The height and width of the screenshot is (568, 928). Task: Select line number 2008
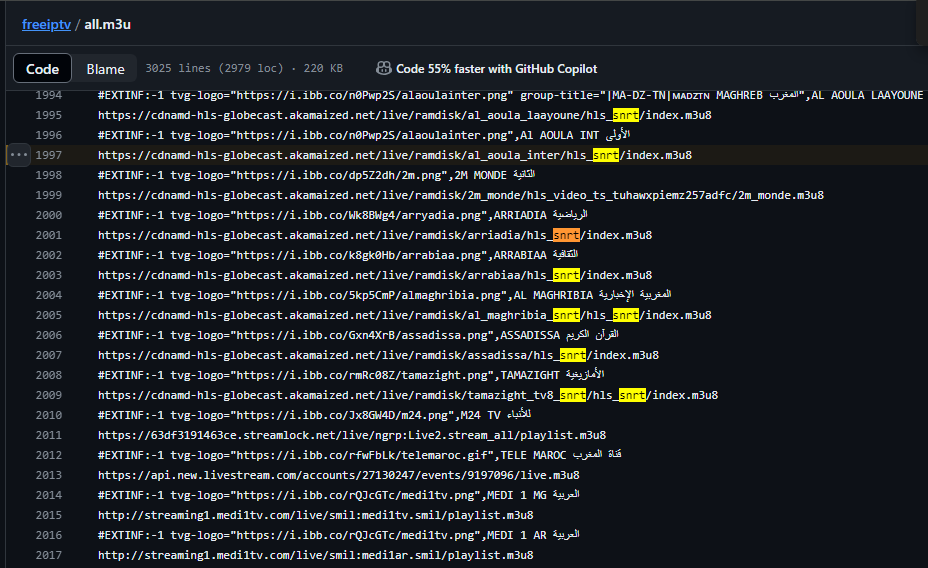tap(49, 375)
